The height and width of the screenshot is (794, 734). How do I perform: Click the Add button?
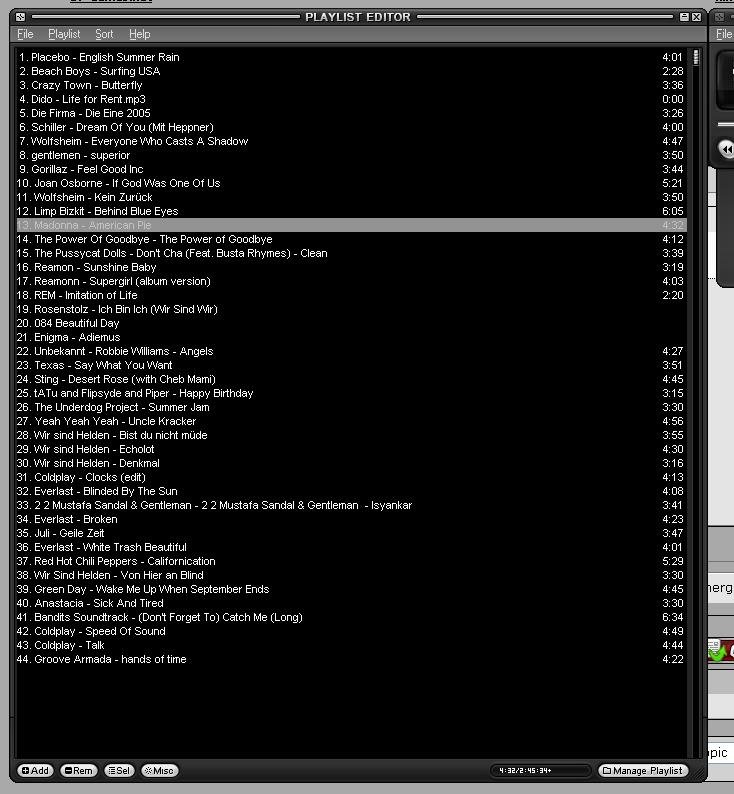click(x=35, y=770)
